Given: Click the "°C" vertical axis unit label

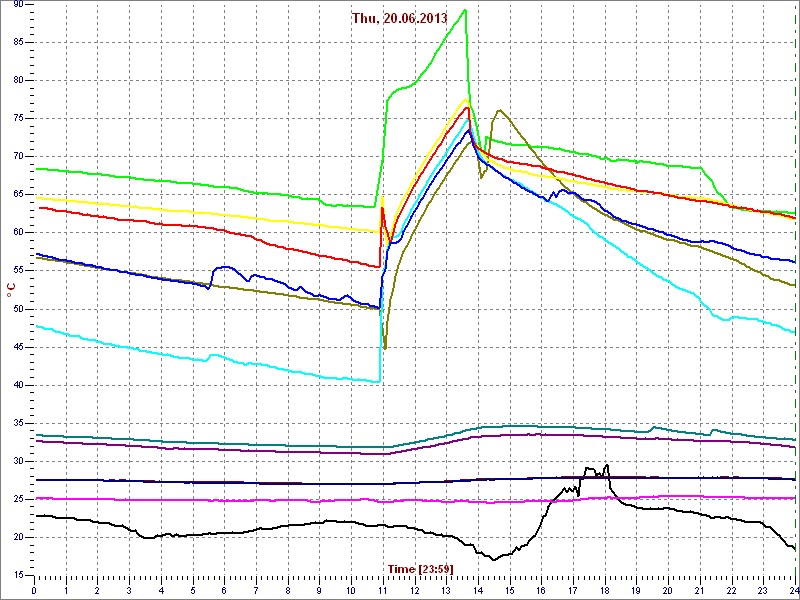Looking at the screenshot, I should tap(10, 290).
